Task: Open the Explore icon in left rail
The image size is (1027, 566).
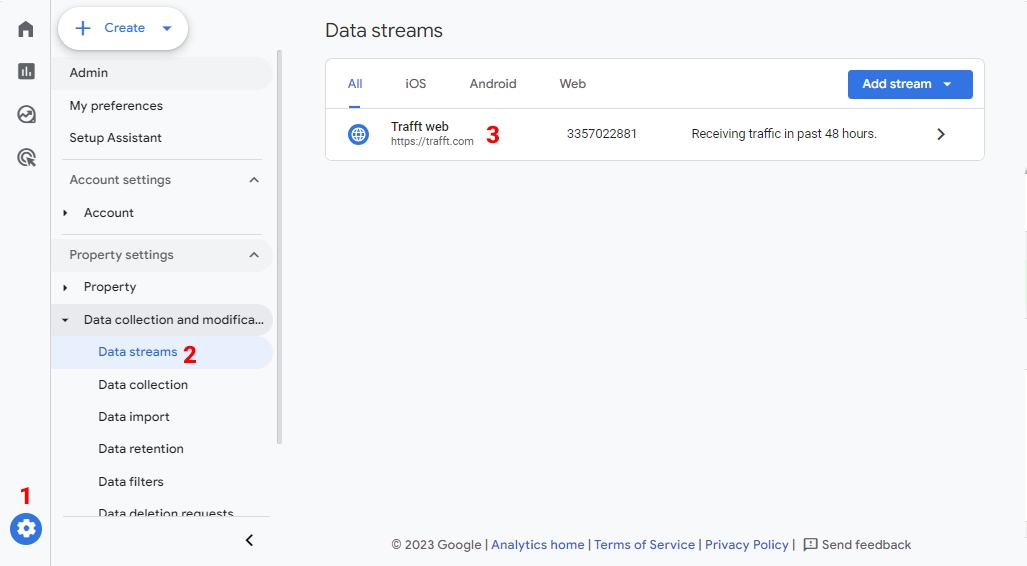Action: 26,114
